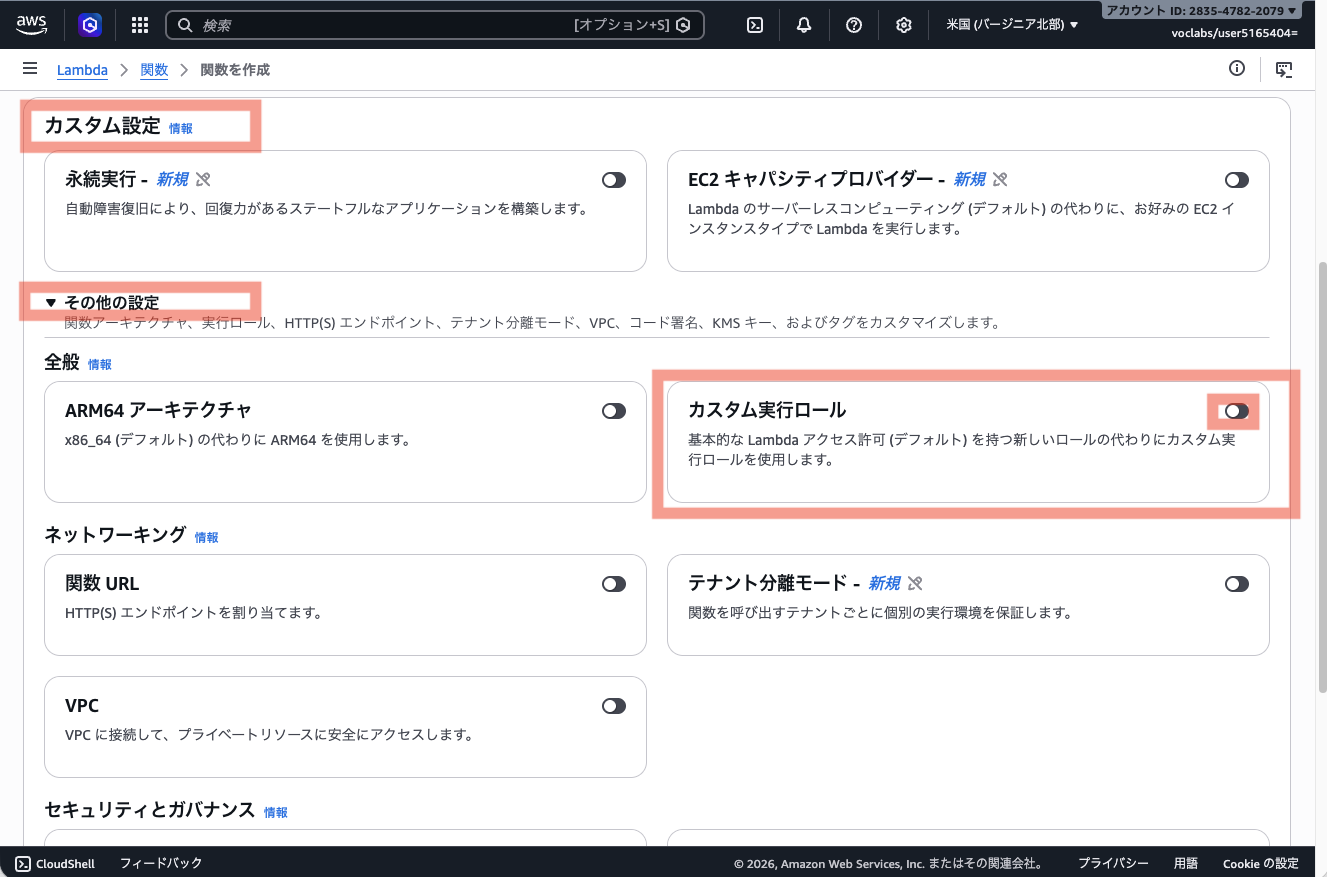Click the 全般 section heading
This screenshot has width=1327, height=877.
62,363
